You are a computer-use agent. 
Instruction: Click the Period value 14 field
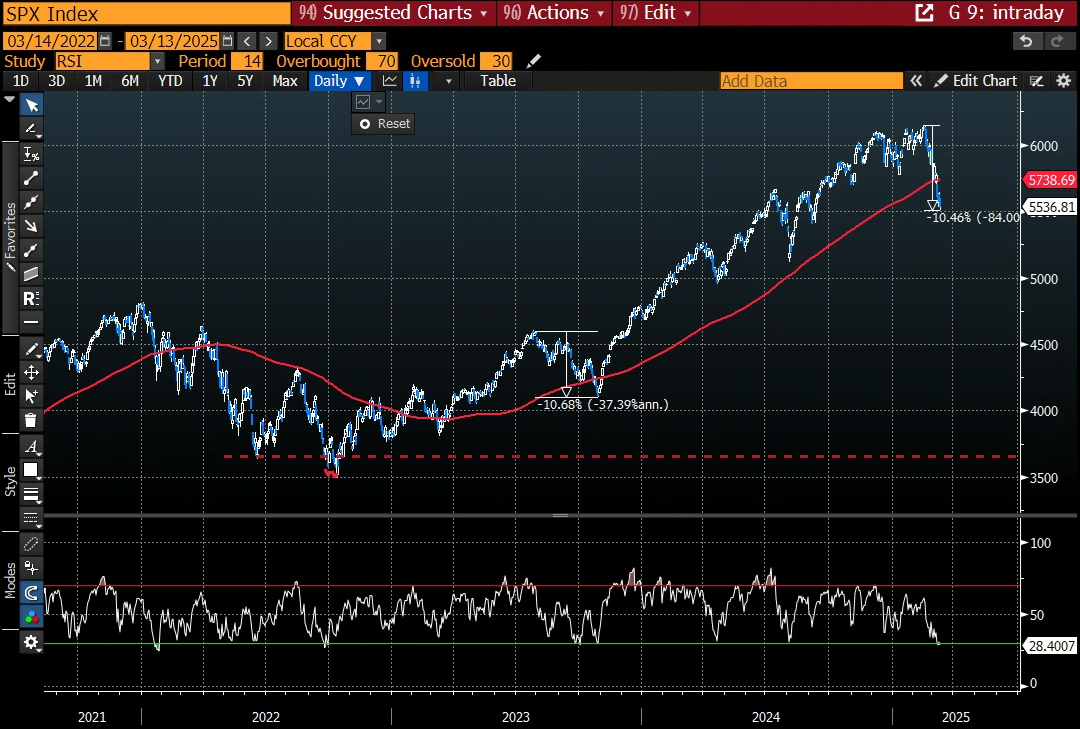[x=247, y=61]
